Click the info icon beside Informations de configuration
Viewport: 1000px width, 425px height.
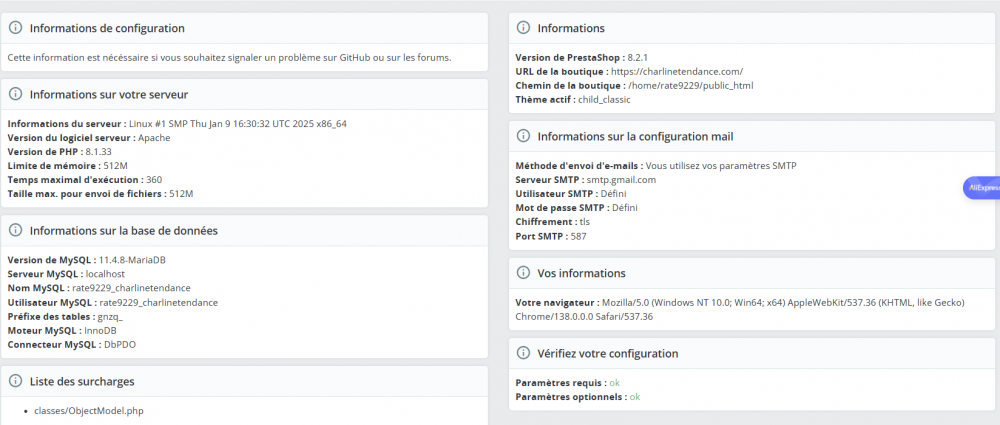click(x=16, y=29)
